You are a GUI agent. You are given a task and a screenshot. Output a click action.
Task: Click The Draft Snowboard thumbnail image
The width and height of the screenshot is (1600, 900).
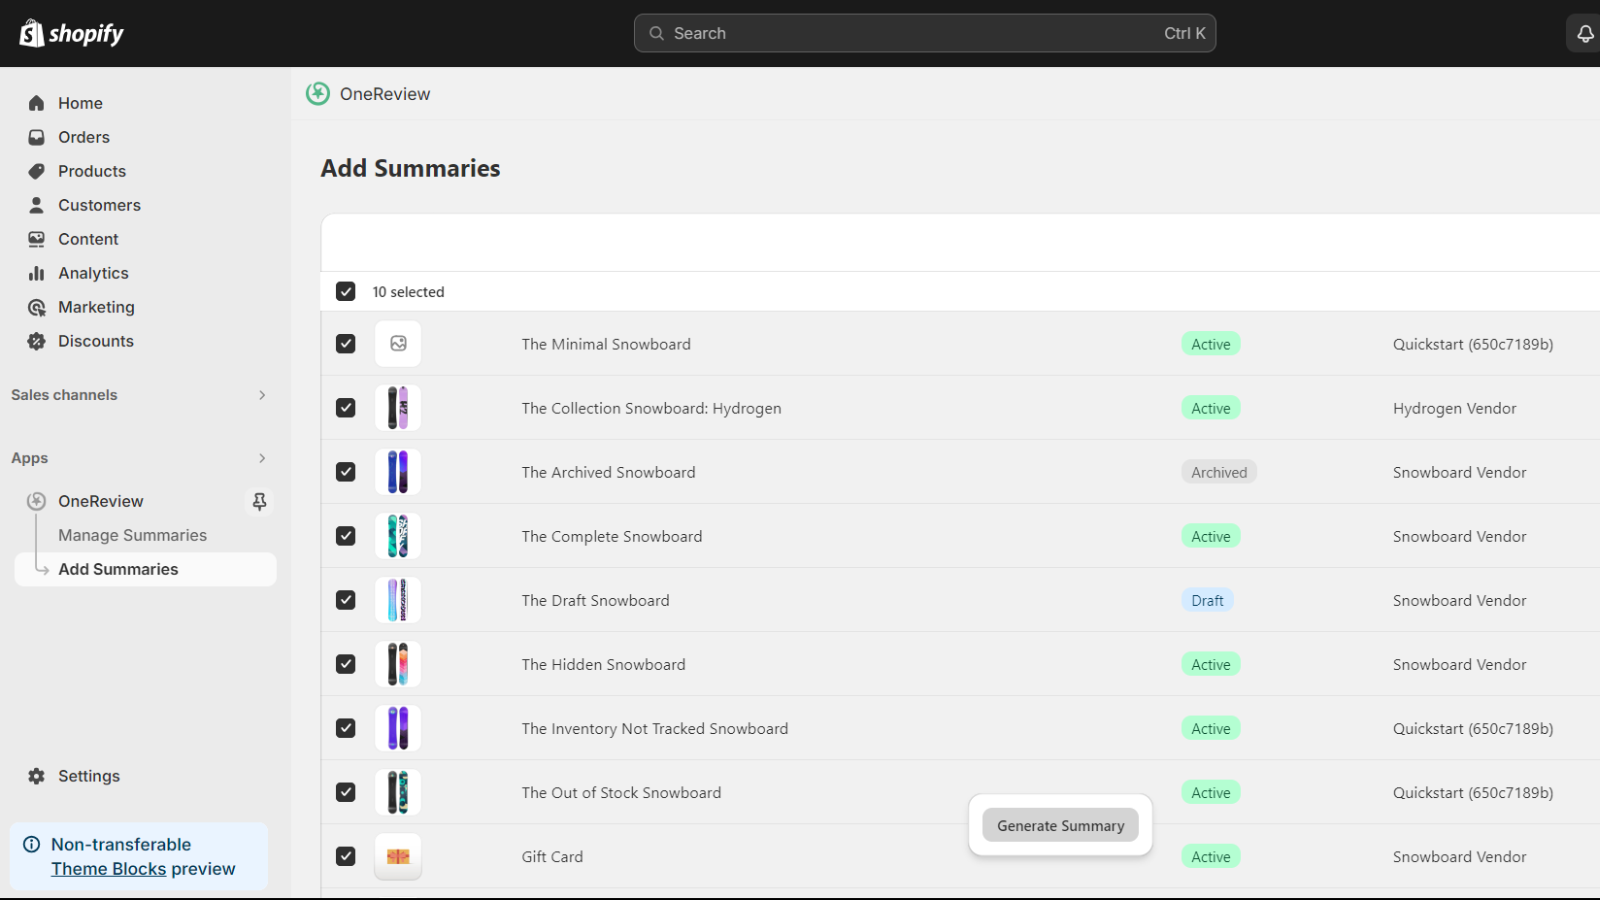tap(398, 600)
